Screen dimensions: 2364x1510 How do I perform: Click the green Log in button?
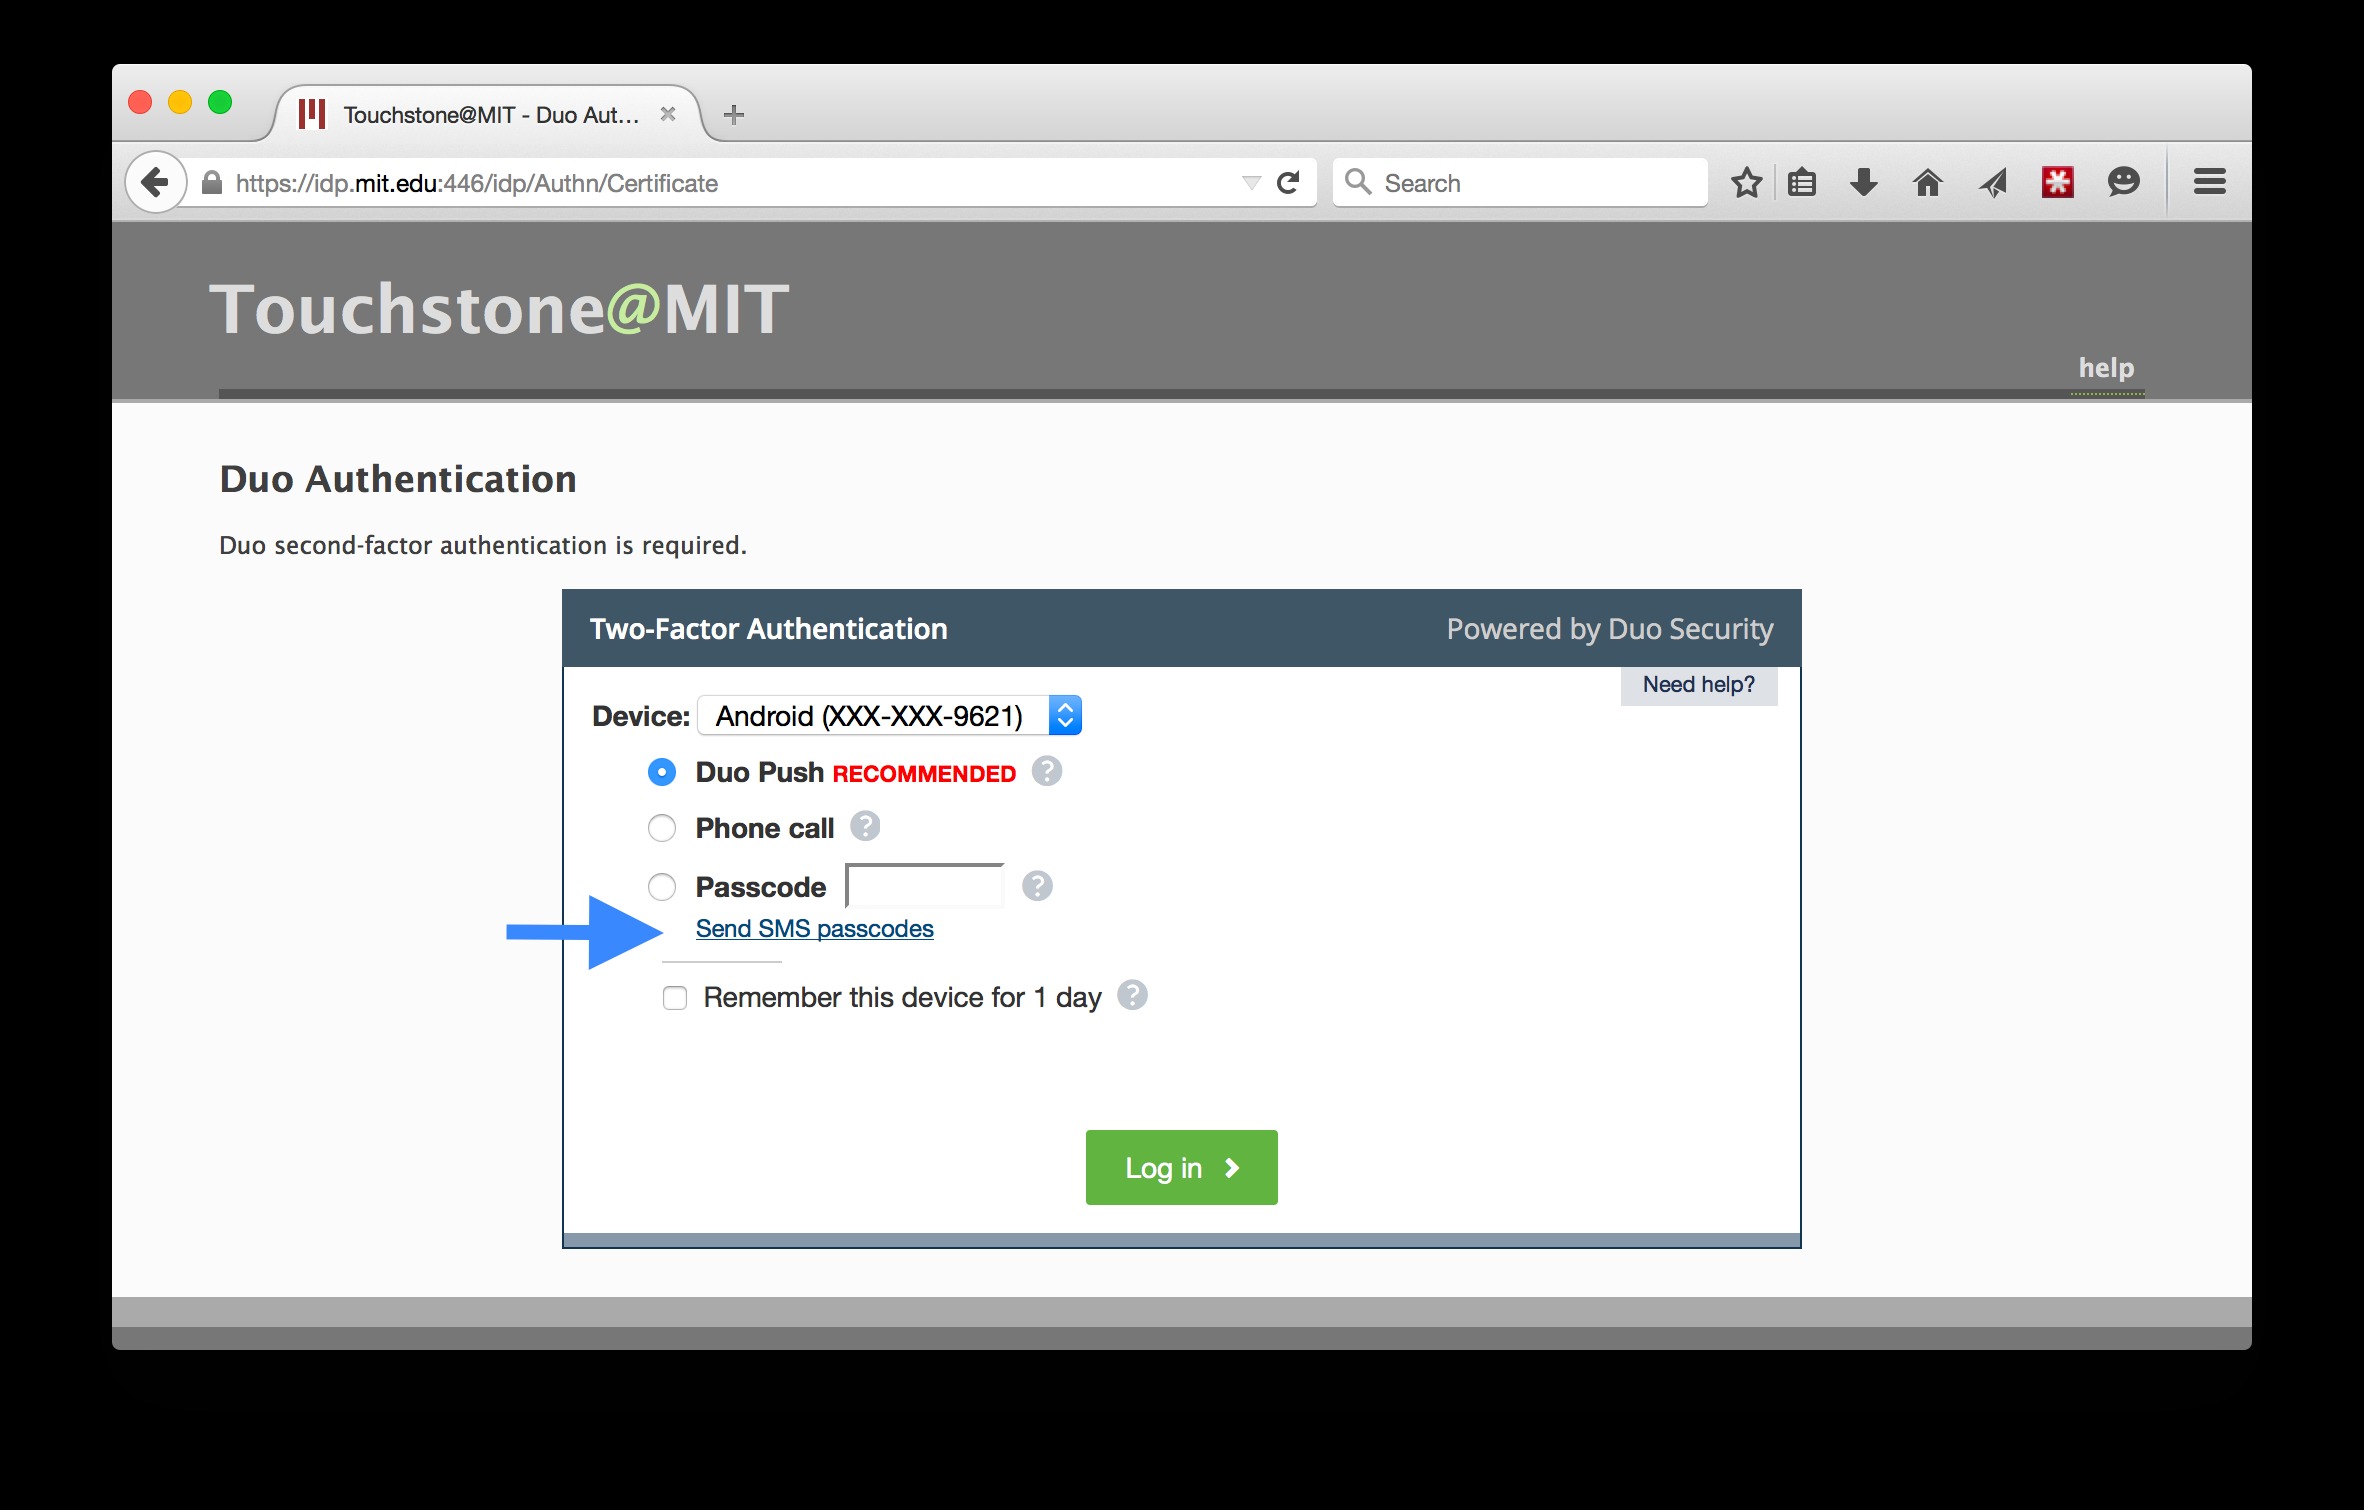coord(1181,1168)
